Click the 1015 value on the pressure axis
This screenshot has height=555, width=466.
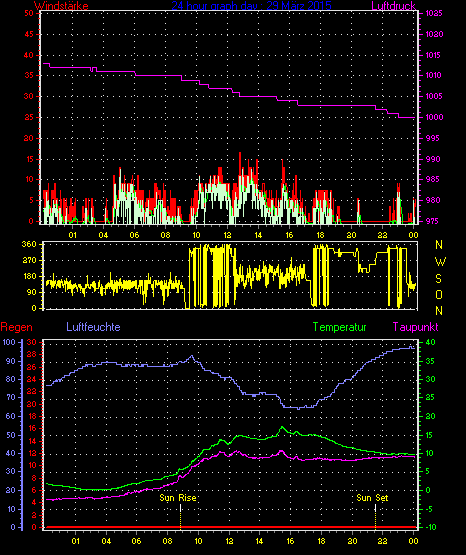(434, 55)
